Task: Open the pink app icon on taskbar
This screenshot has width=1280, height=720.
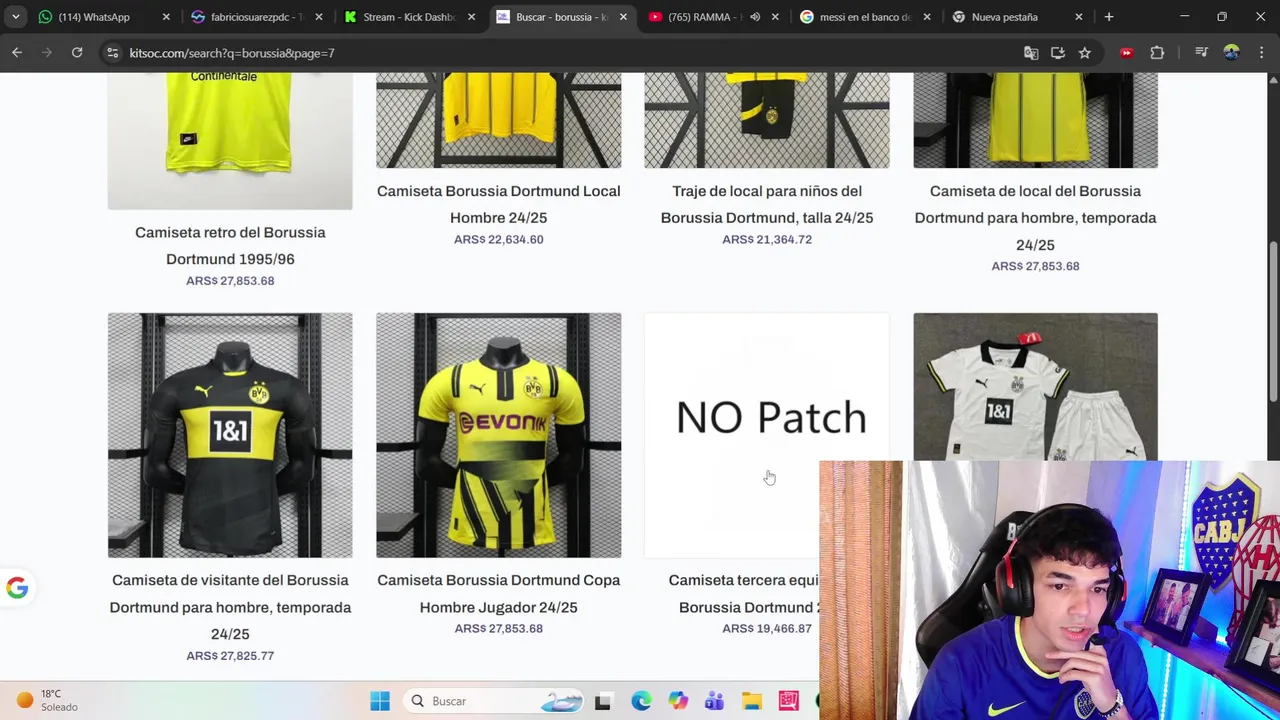Action: (x=788, y=701)
